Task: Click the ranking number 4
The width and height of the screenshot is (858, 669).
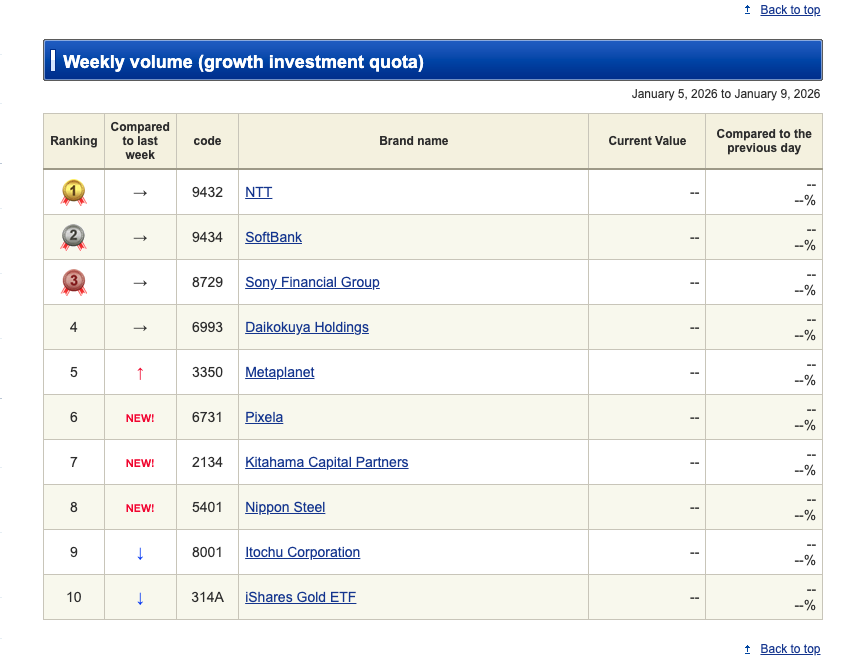Action: pos(73,327)
